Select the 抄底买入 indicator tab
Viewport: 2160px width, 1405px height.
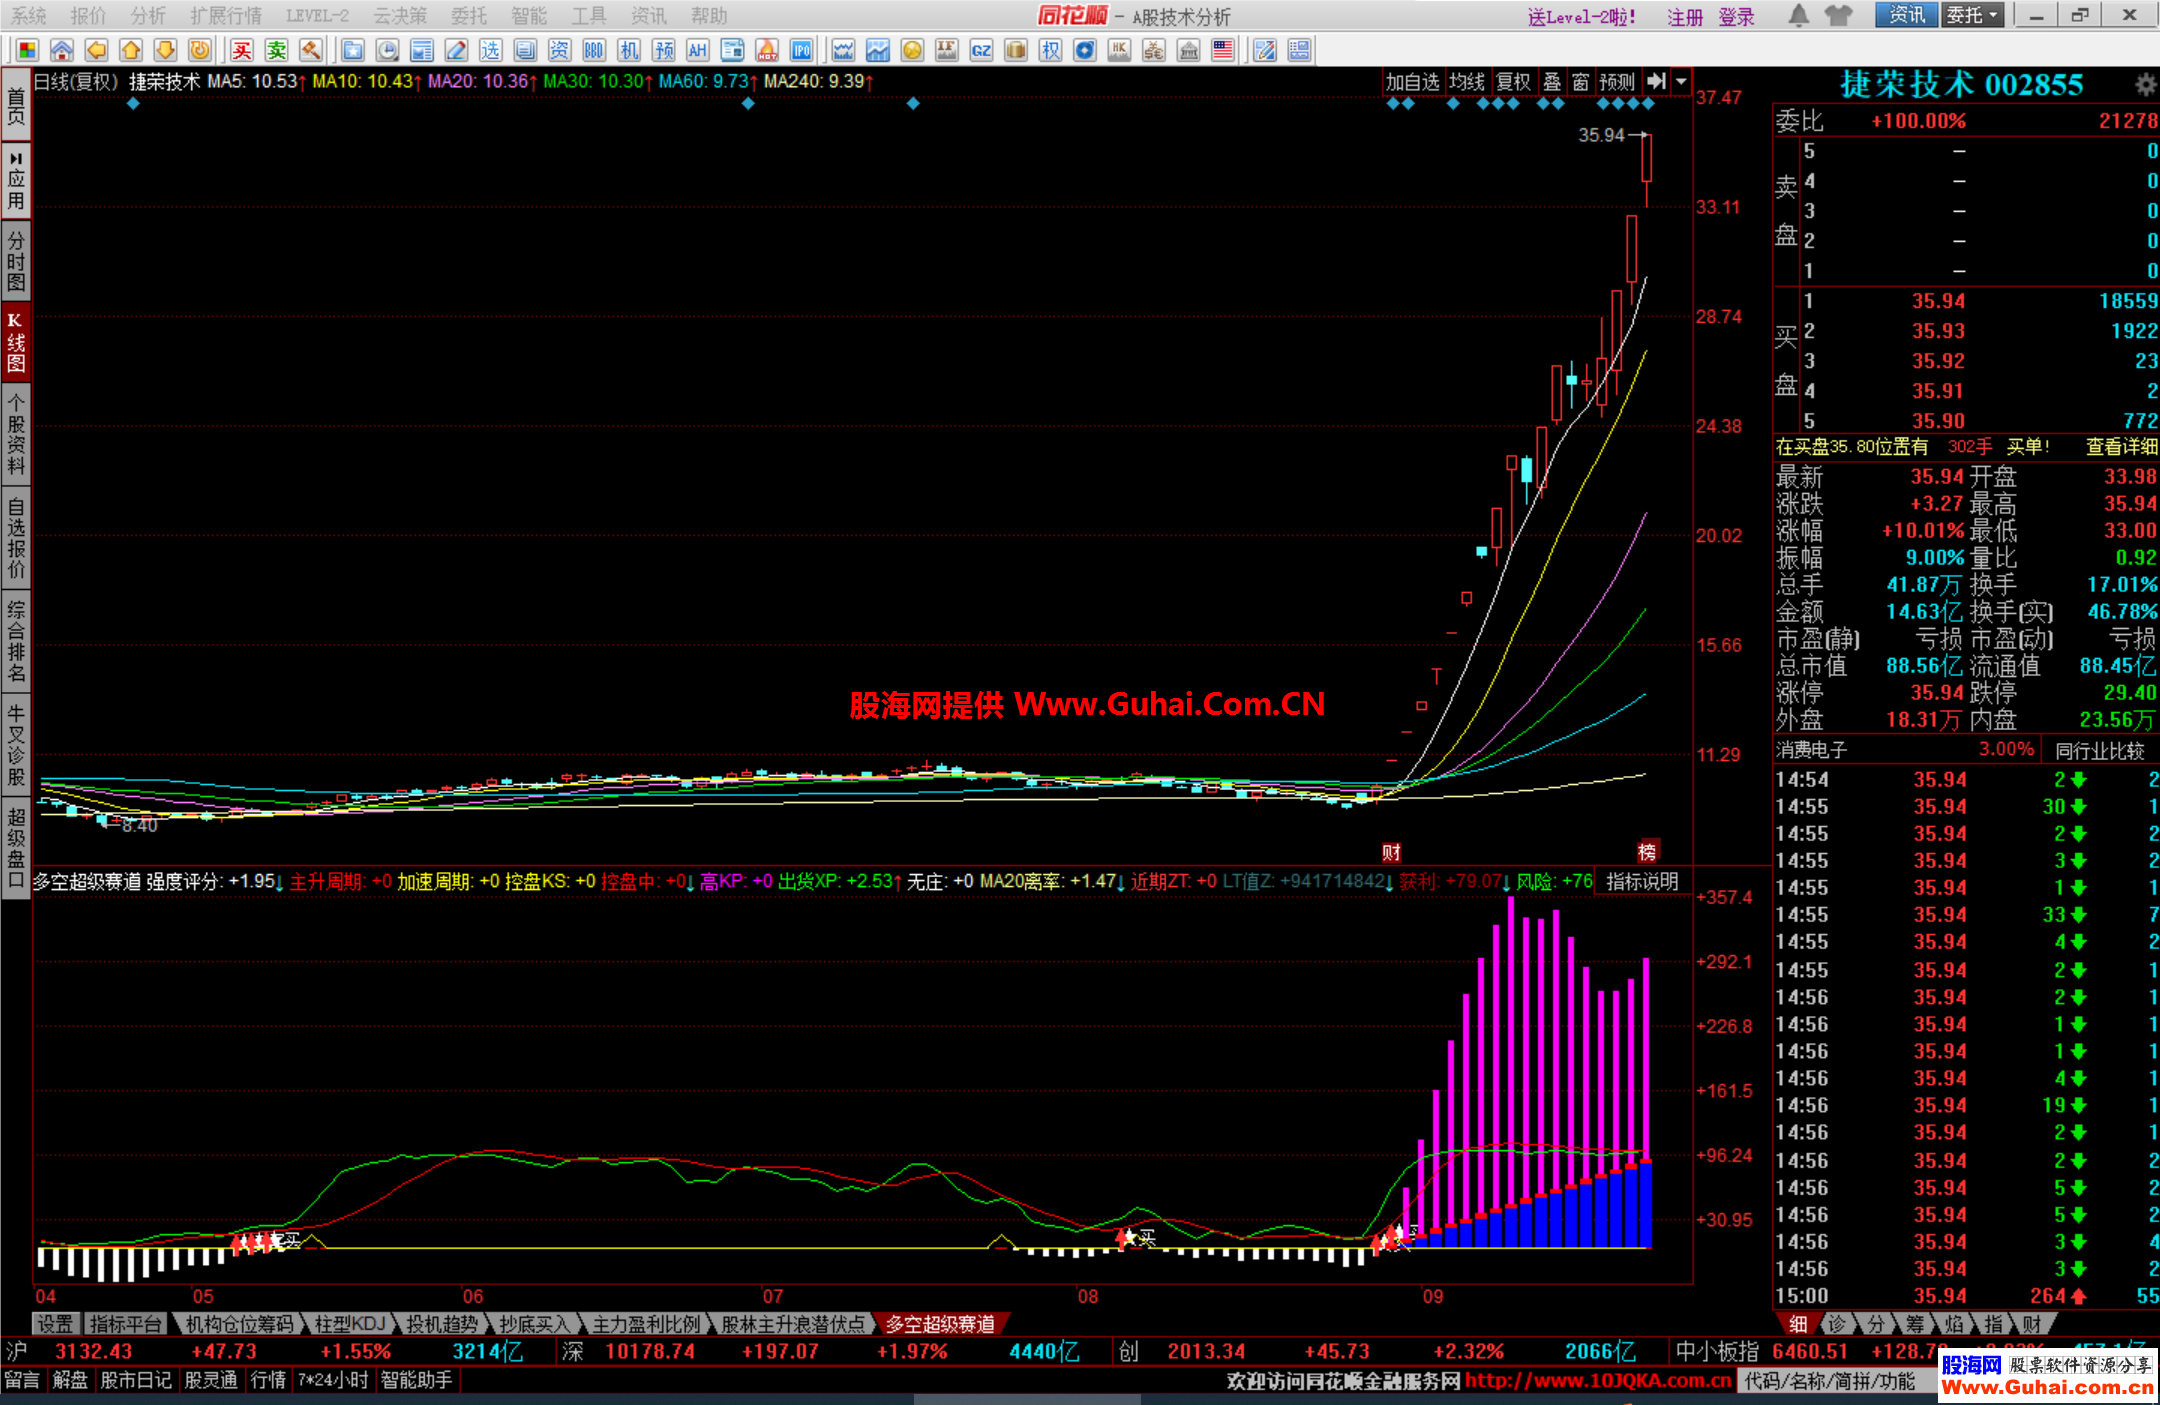tap(533, 1324)
